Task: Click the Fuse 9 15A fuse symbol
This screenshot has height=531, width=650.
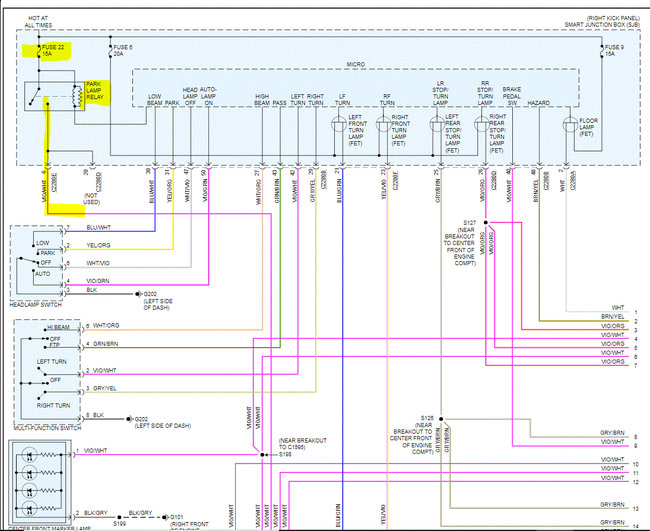Action: pyautogui.click(x=602, y=51)
